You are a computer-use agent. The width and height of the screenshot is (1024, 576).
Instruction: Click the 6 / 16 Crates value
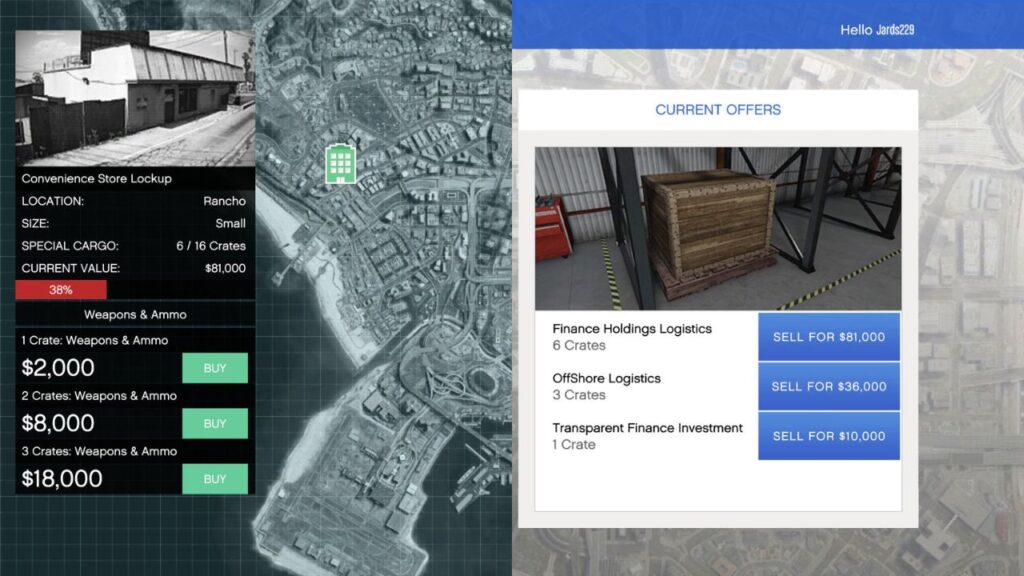tap(211, 246)
